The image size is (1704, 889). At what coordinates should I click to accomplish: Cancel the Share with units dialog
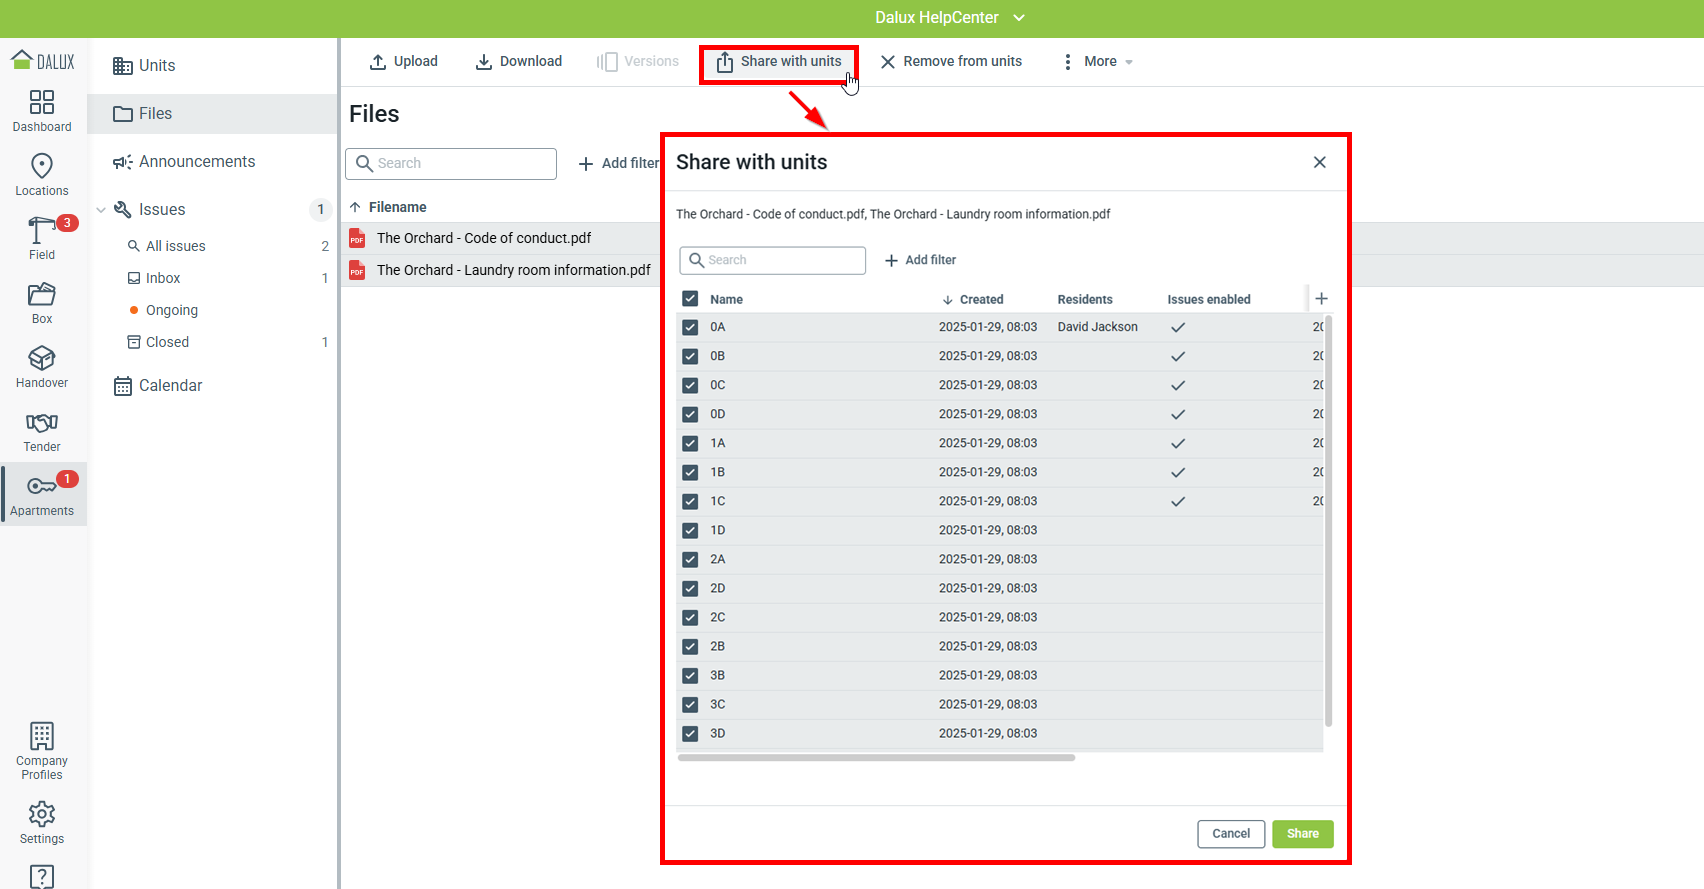(1230, 834)
